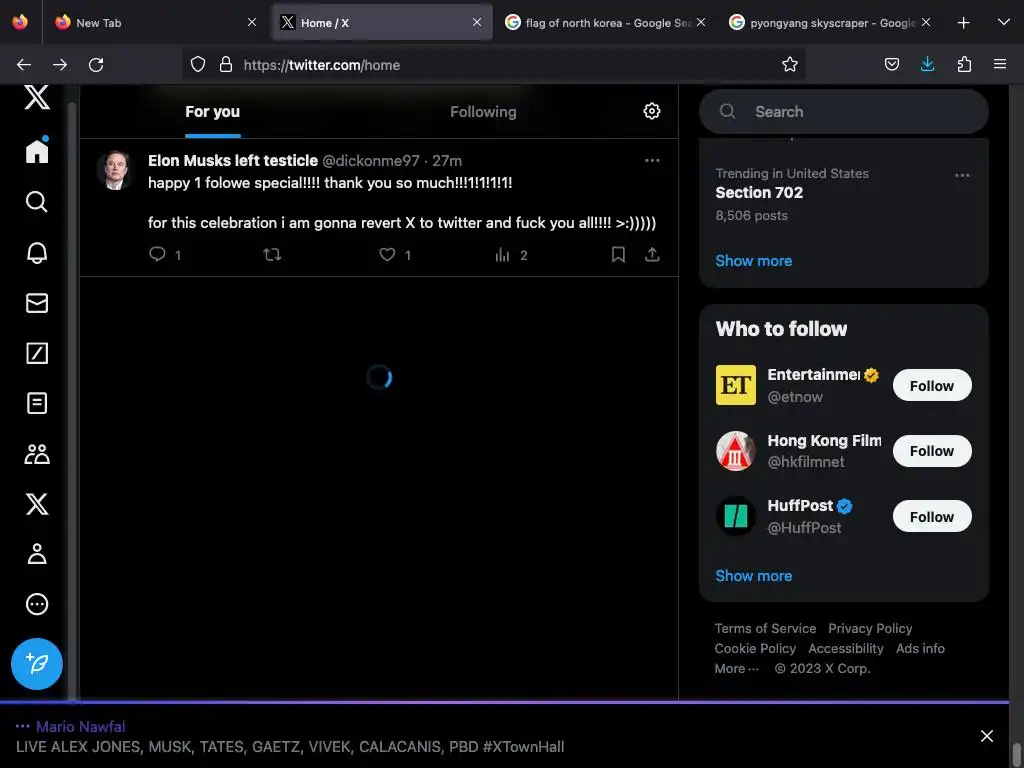Open tracking protection shield icon
1024x768 pixels.
tap(198, 64)
